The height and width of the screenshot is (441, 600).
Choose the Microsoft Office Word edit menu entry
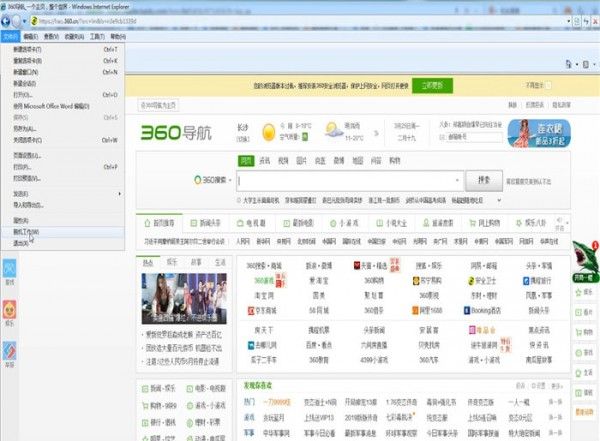(63, 106)
